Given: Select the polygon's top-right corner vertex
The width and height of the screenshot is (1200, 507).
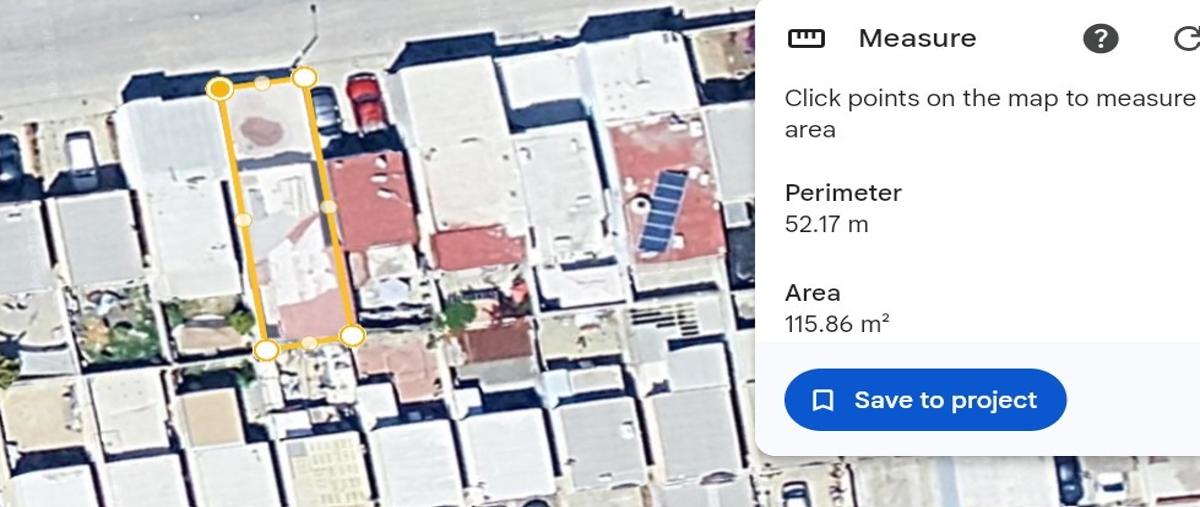Looking at the screenshot, I should [x=305, y=77].
